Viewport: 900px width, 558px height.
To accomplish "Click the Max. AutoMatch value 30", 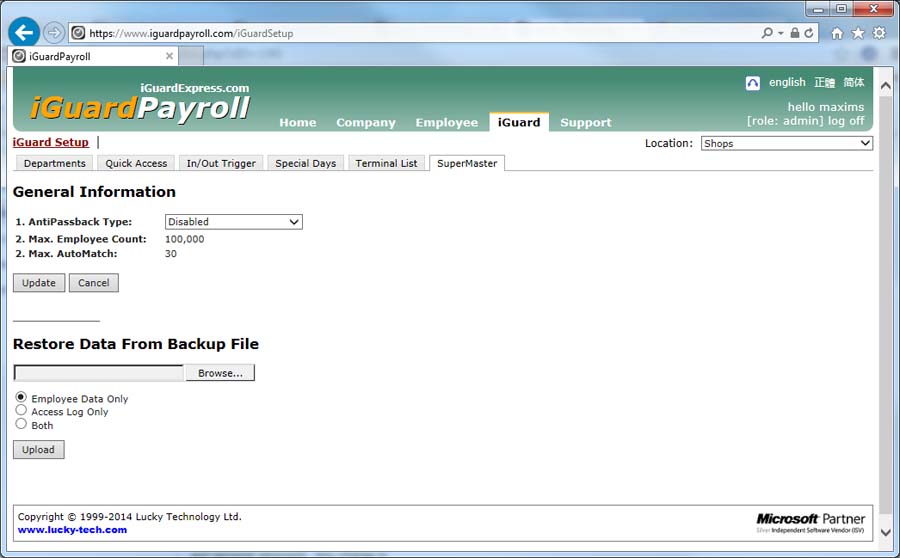I will [170, 254].
